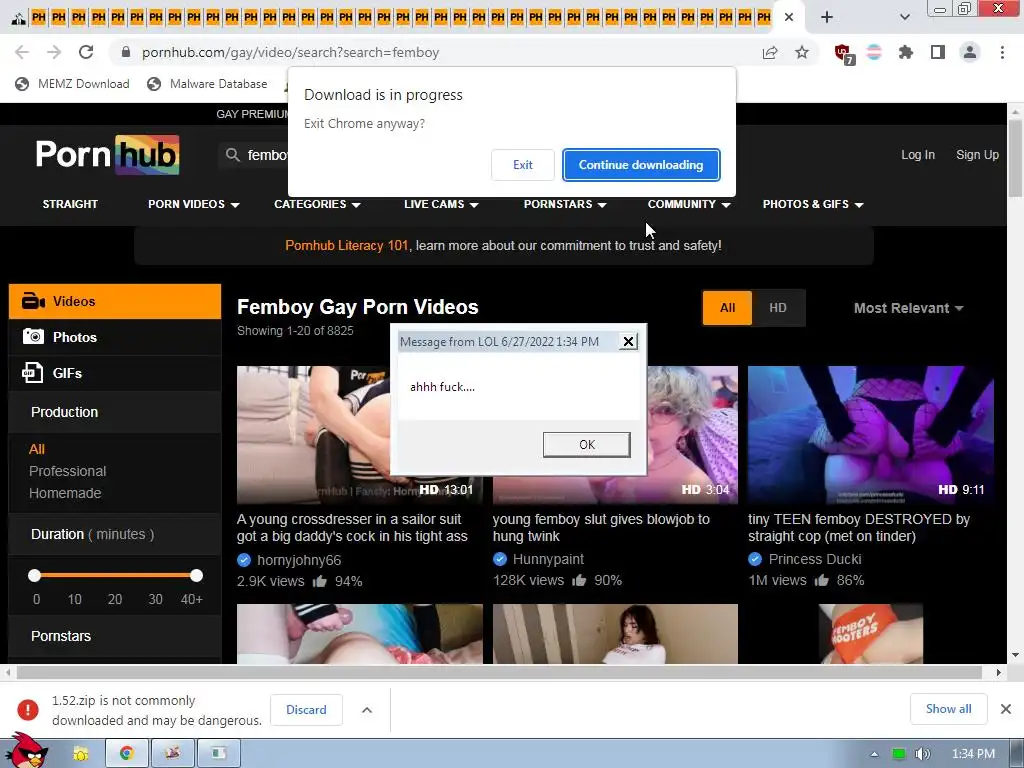Toggle the HD quality filter

tap(778, 308)
